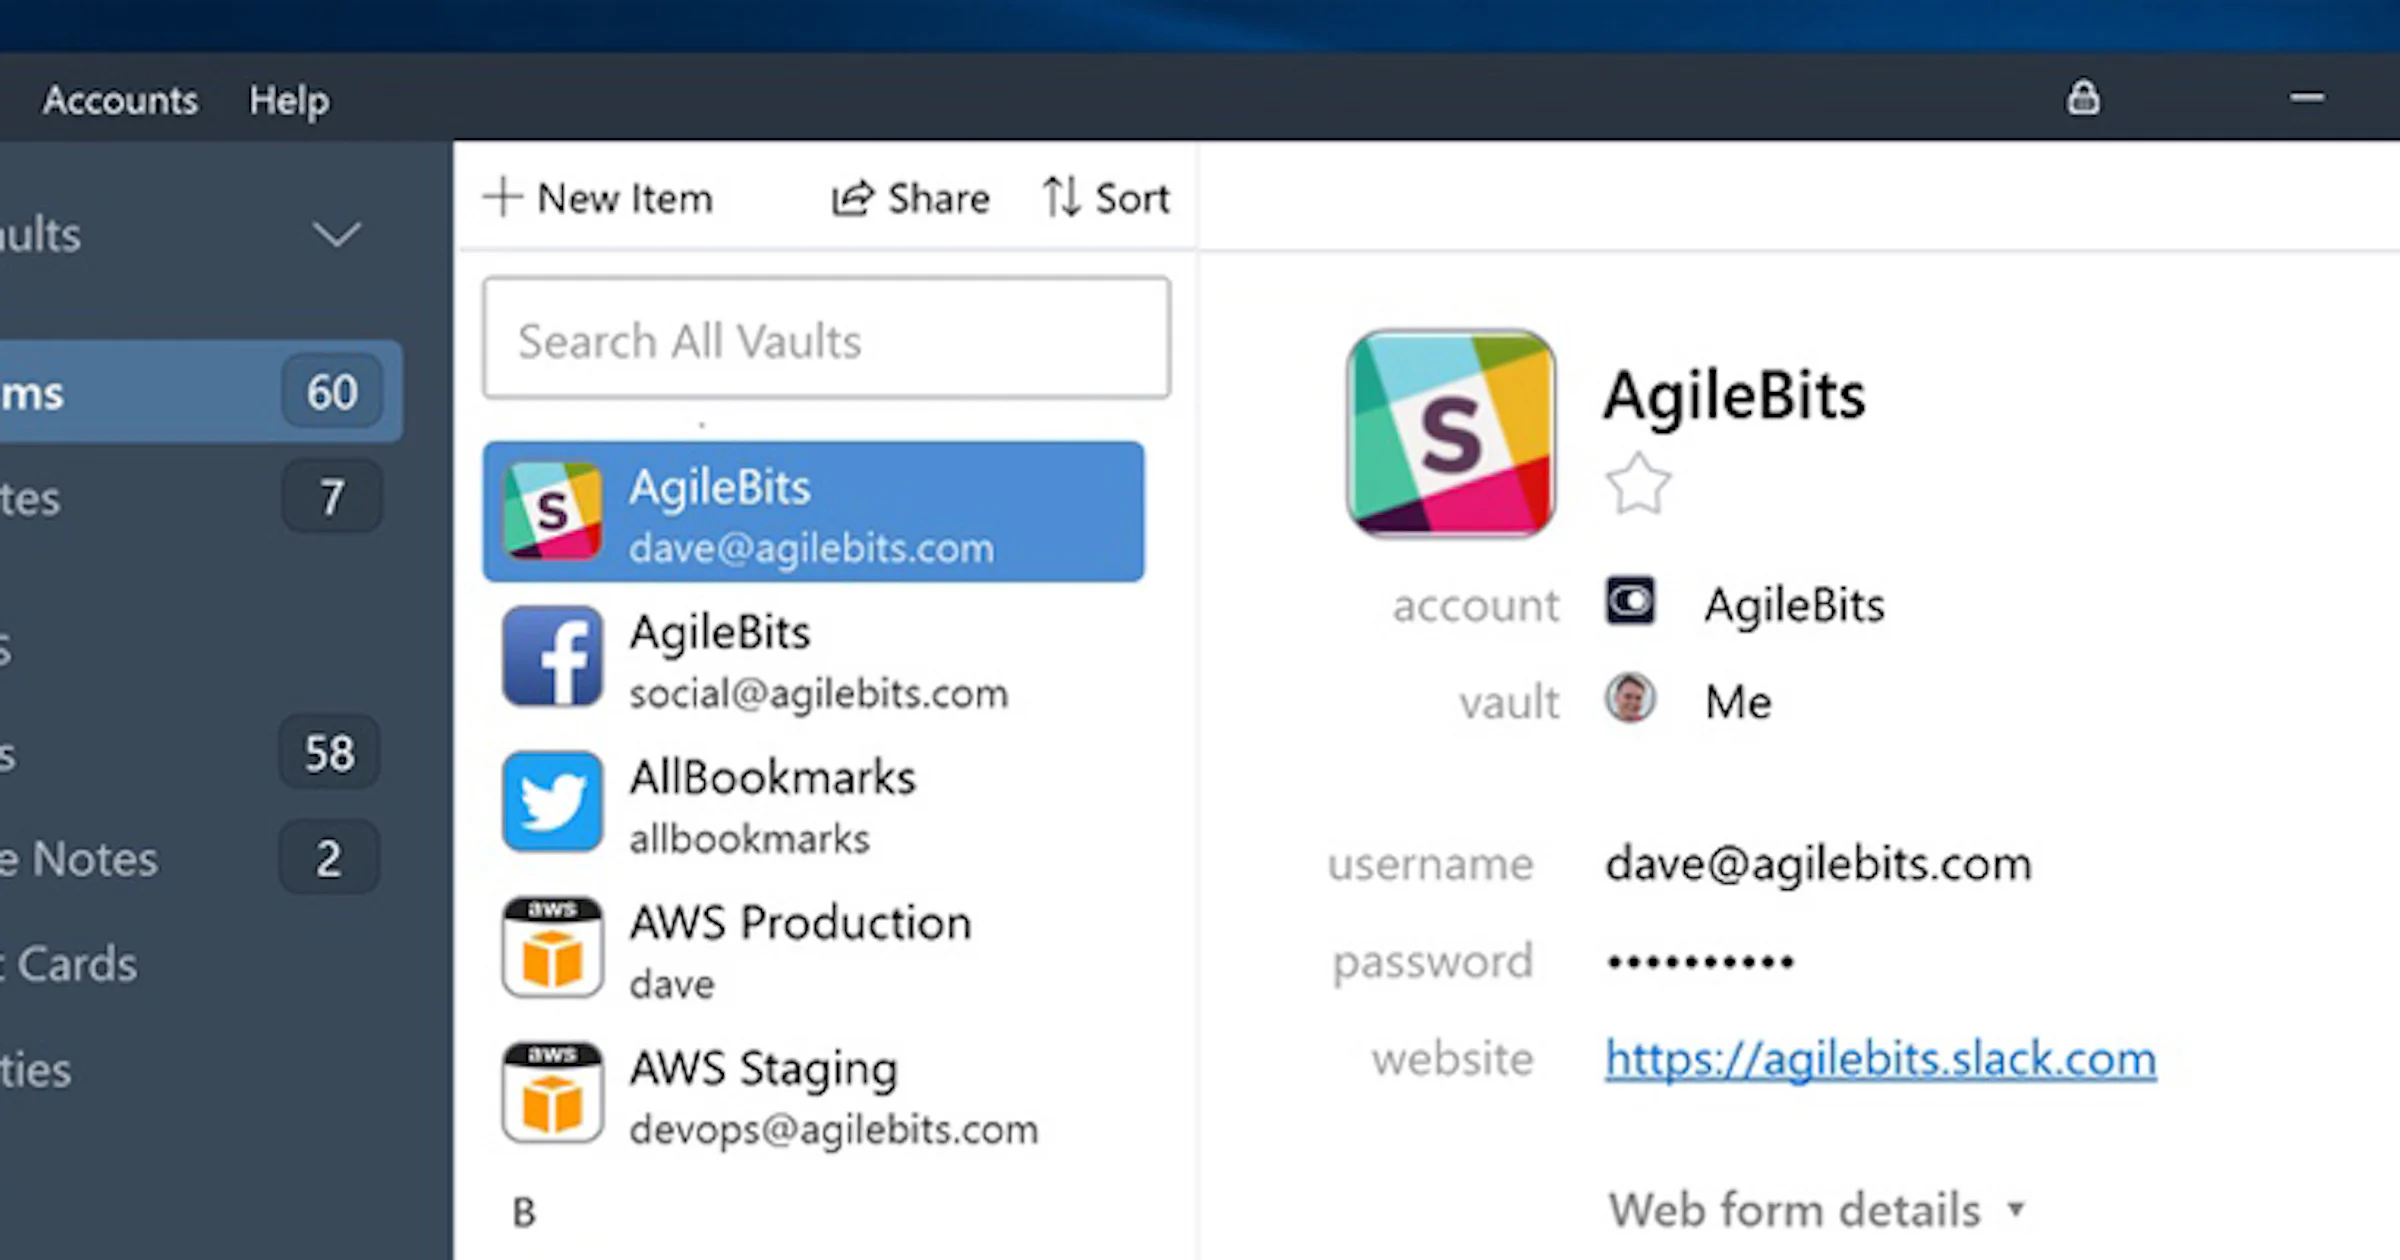The width and height of the screenshot is (2400, 1260).
Task: Click the plus icon beside New Item
Action: (x=502, y=197)
